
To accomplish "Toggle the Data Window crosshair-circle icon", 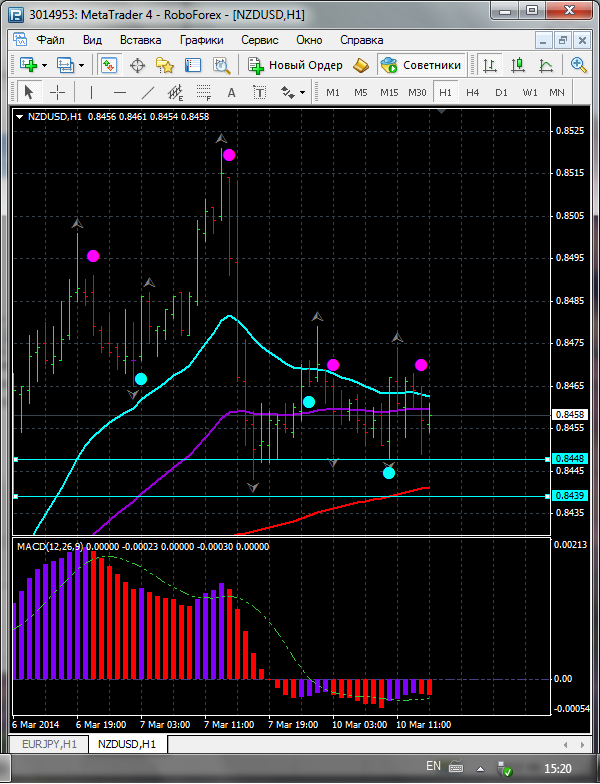I will pos(137,65).
